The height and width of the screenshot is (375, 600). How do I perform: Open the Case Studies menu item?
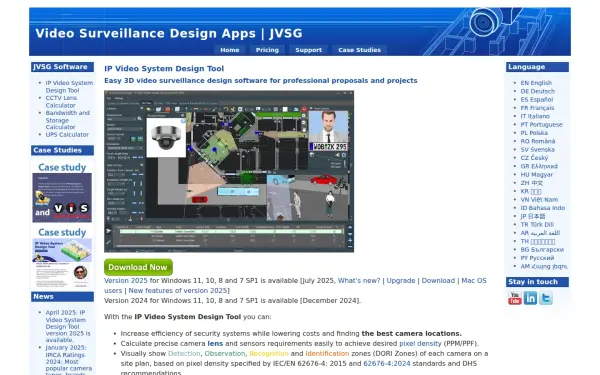pos(359,50)
